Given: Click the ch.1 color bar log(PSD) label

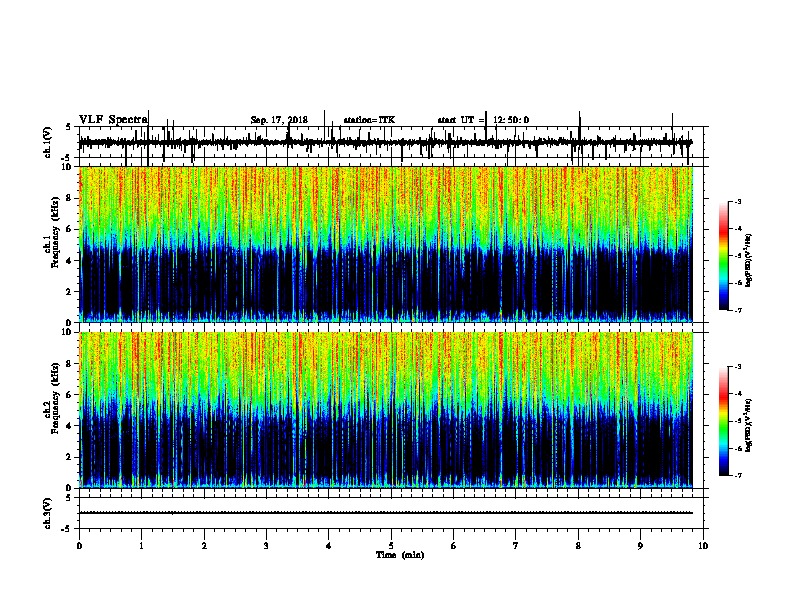Looking at the screenshot, I should click(x=748, y=260).
